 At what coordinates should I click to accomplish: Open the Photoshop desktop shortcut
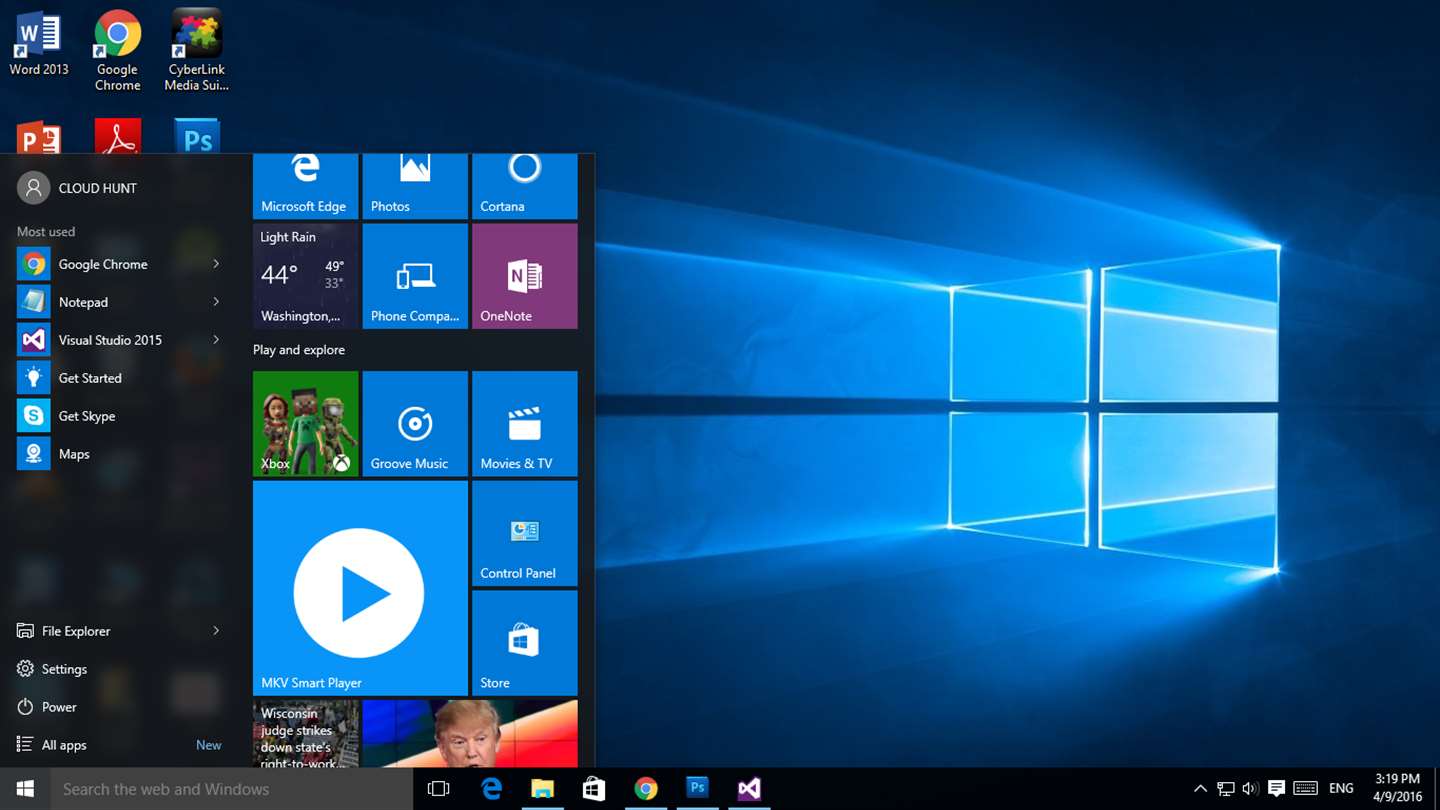pos(196,137)
